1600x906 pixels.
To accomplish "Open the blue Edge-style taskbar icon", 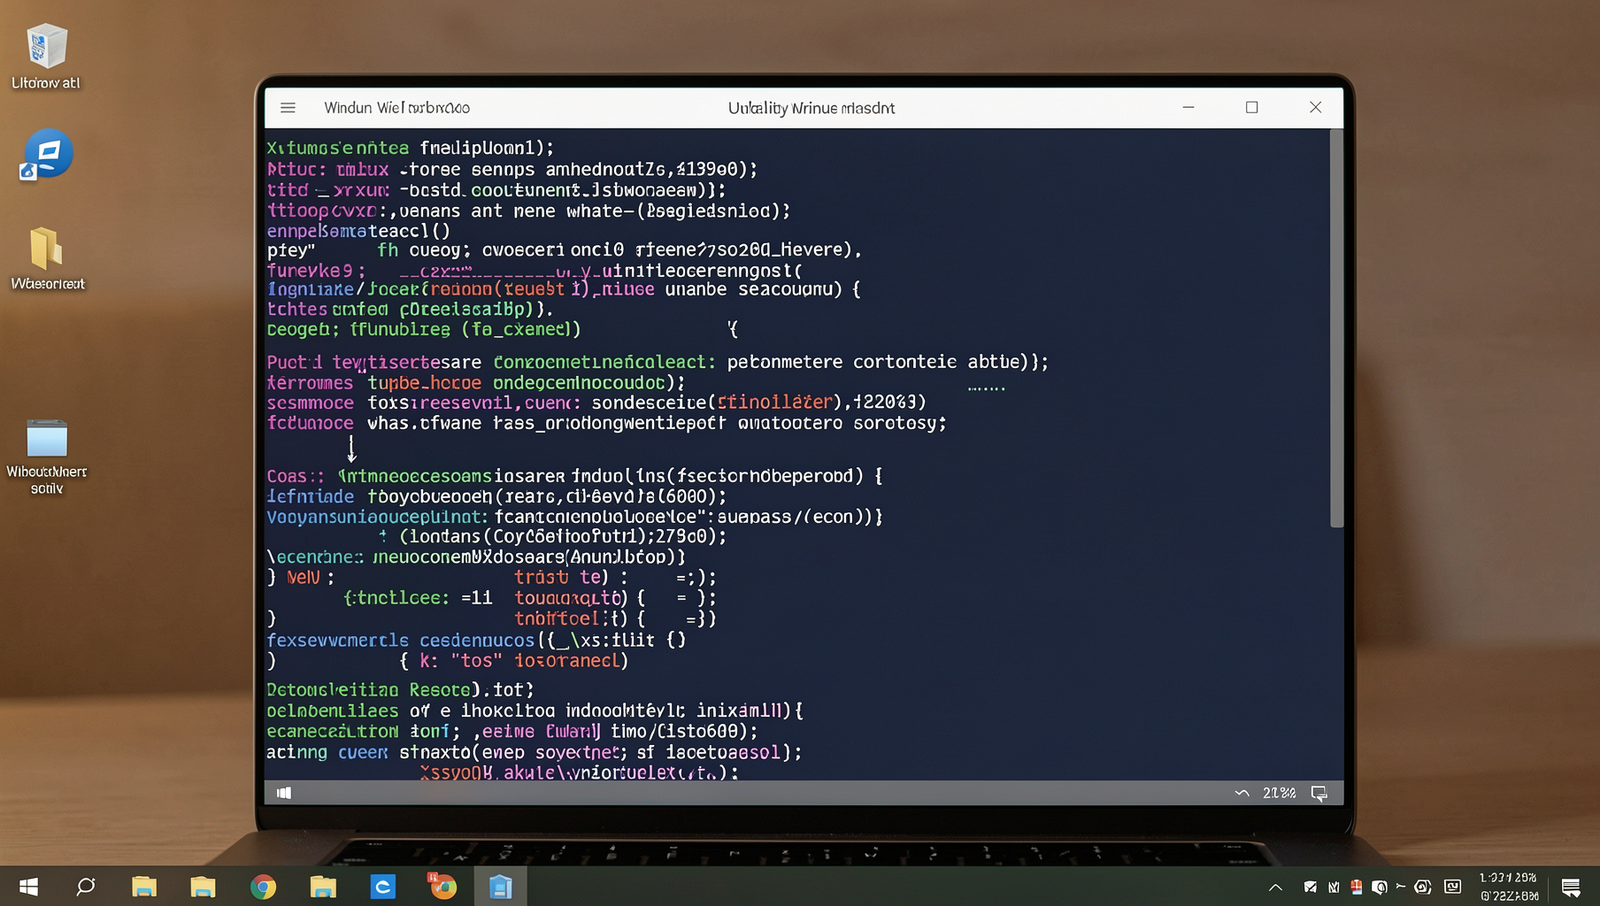I will click(383, 886).
